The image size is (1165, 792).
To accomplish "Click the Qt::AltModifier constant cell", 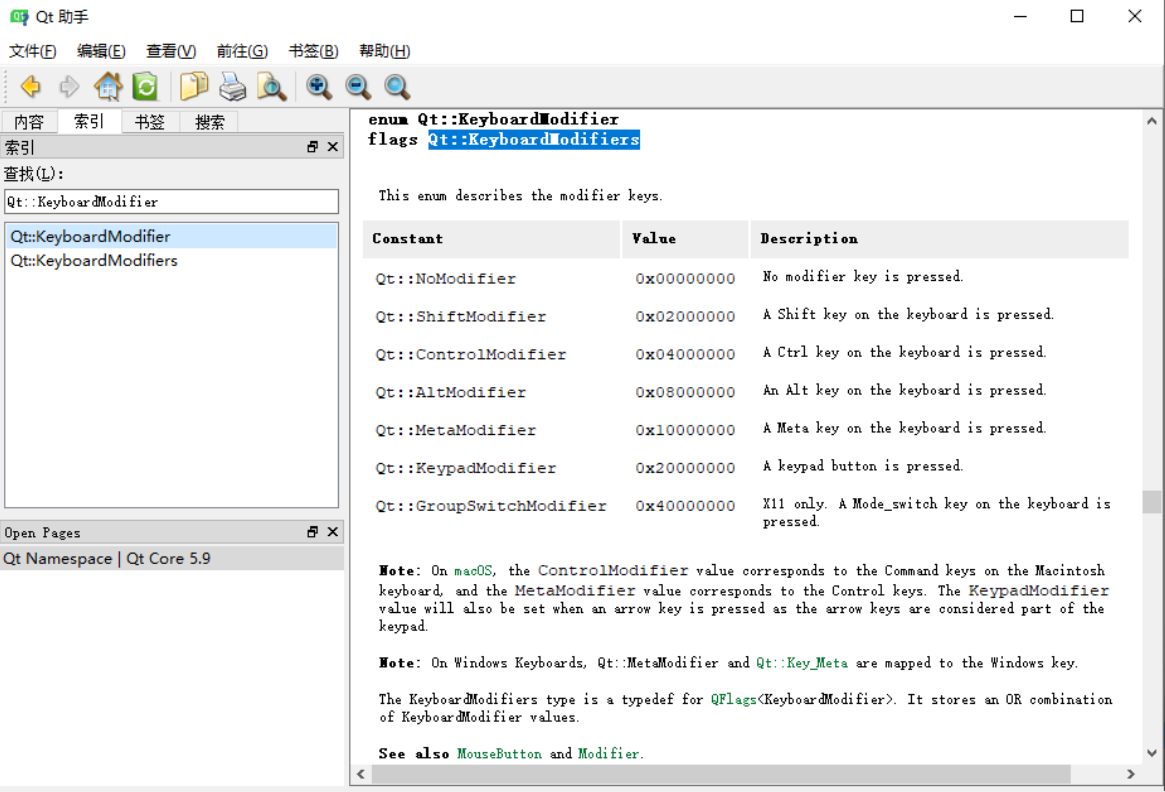I will point(450,392).
